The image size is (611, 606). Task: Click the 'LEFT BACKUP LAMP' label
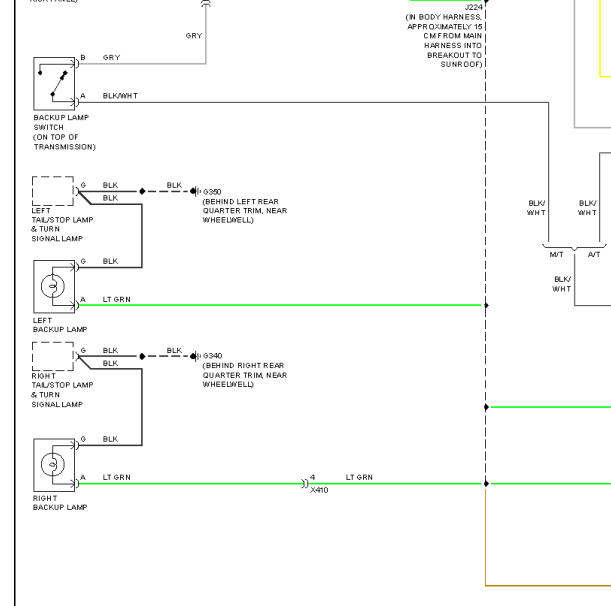[x=60, y=325]
